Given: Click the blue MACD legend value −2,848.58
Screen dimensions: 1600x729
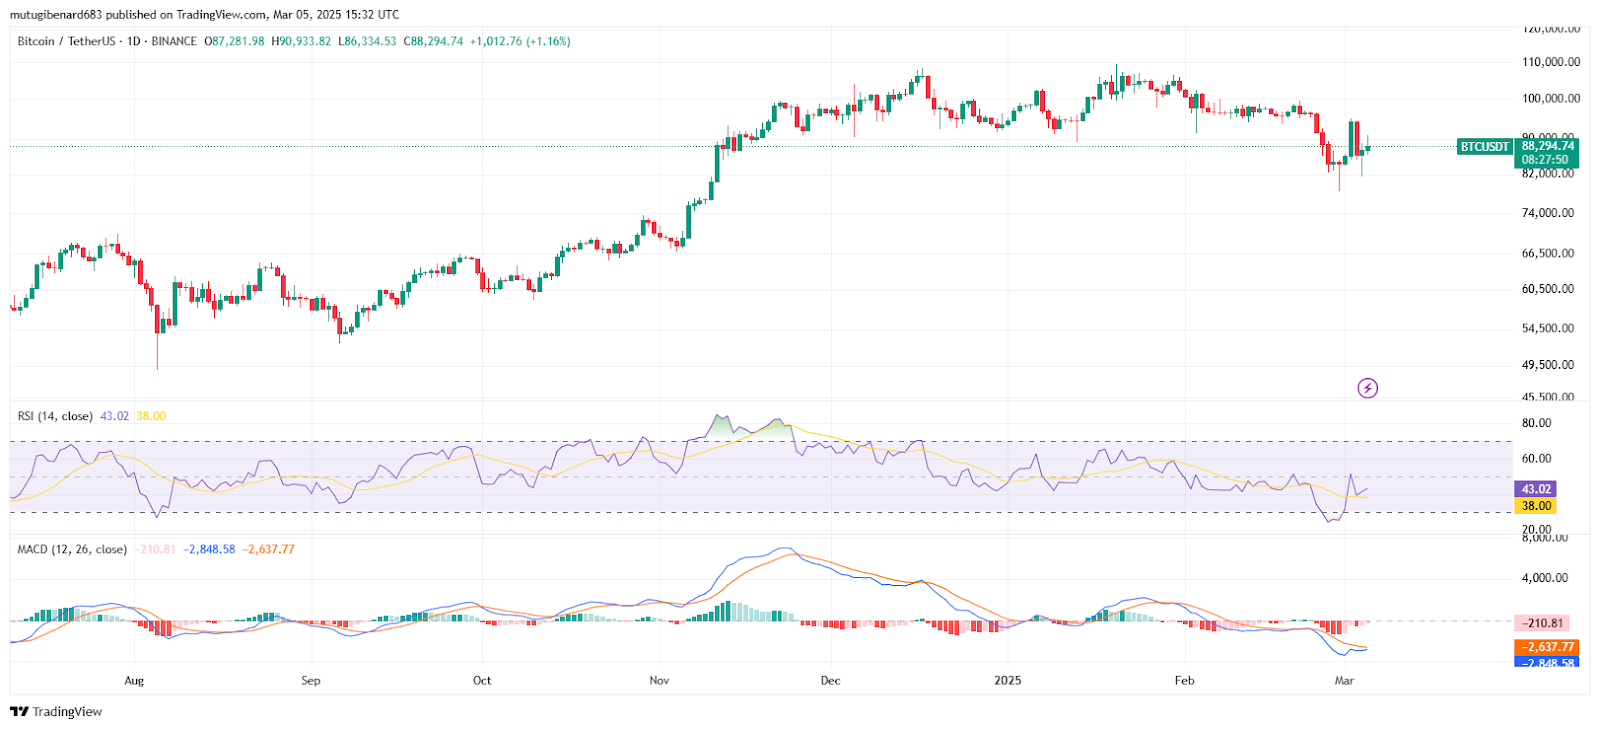Looking at the screenshot, I should coord(209,550).
